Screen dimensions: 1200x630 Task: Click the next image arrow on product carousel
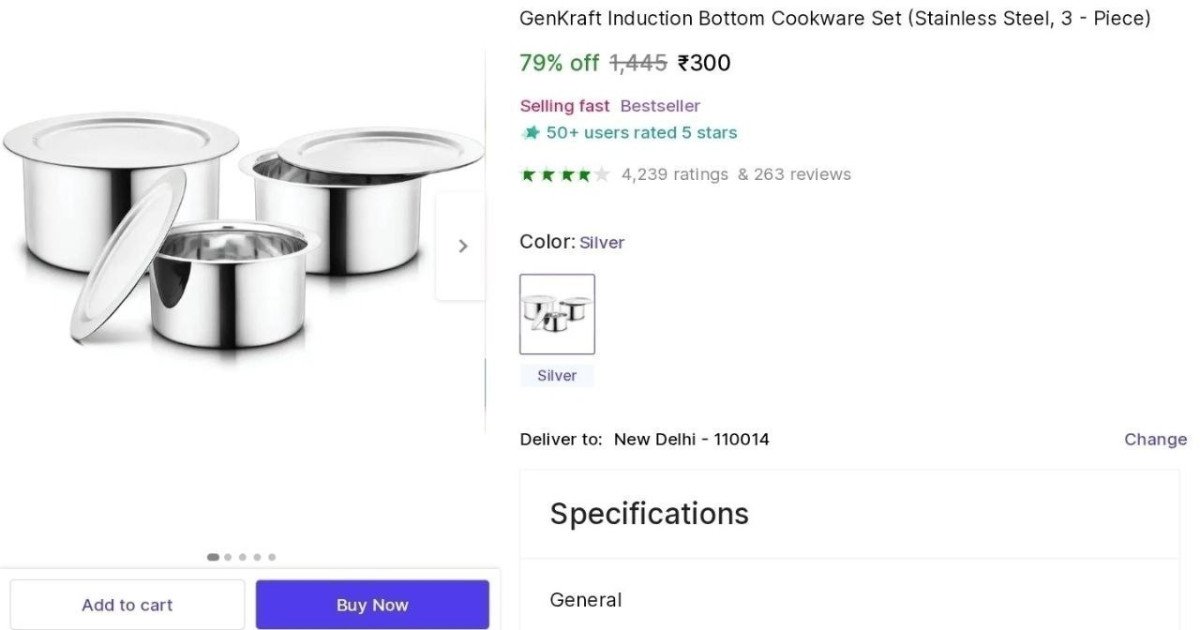point(462,244)
